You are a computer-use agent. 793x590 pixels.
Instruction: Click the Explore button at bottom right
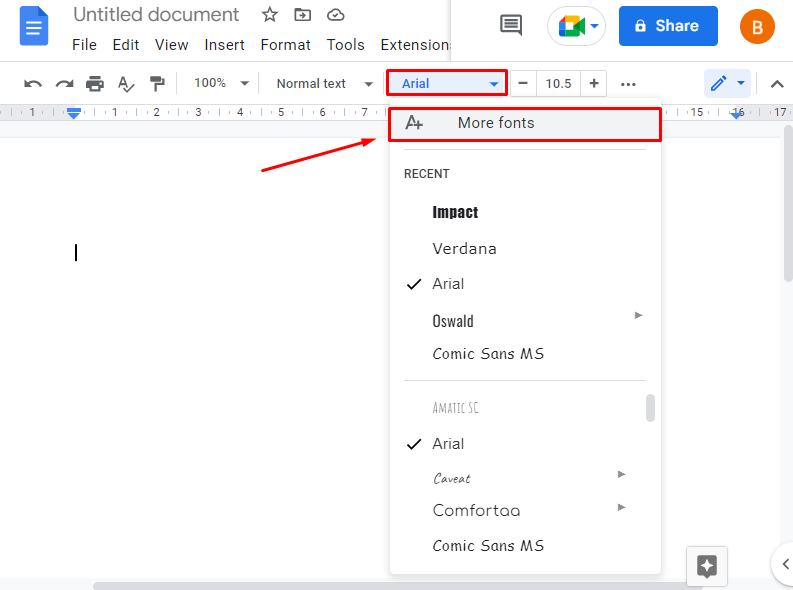coord(706,566)
